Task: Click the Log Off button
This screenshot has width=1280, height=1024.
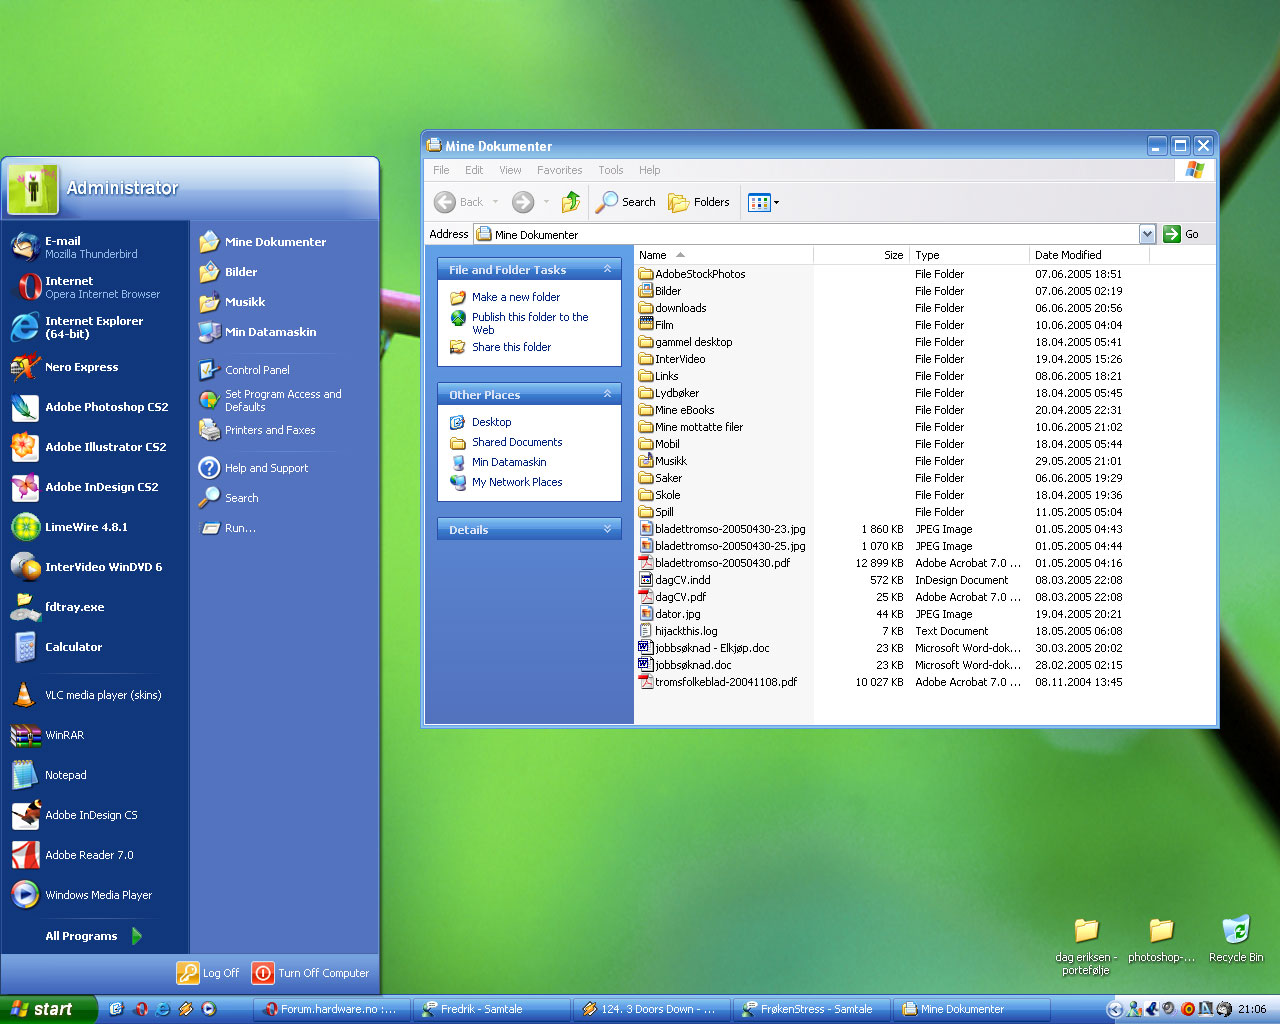Action: (x=208, y=973)
